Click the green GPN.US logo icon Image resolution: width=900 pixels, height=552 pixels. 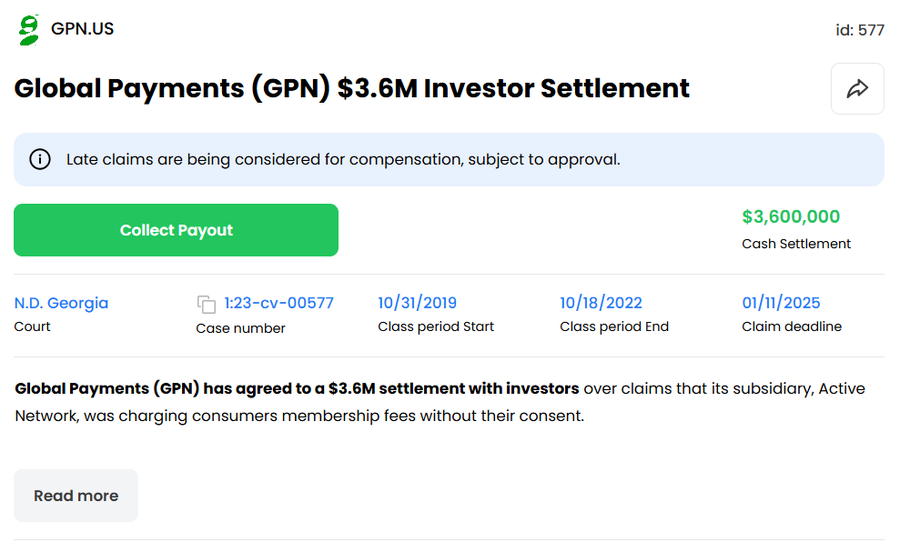pos(28,29)
